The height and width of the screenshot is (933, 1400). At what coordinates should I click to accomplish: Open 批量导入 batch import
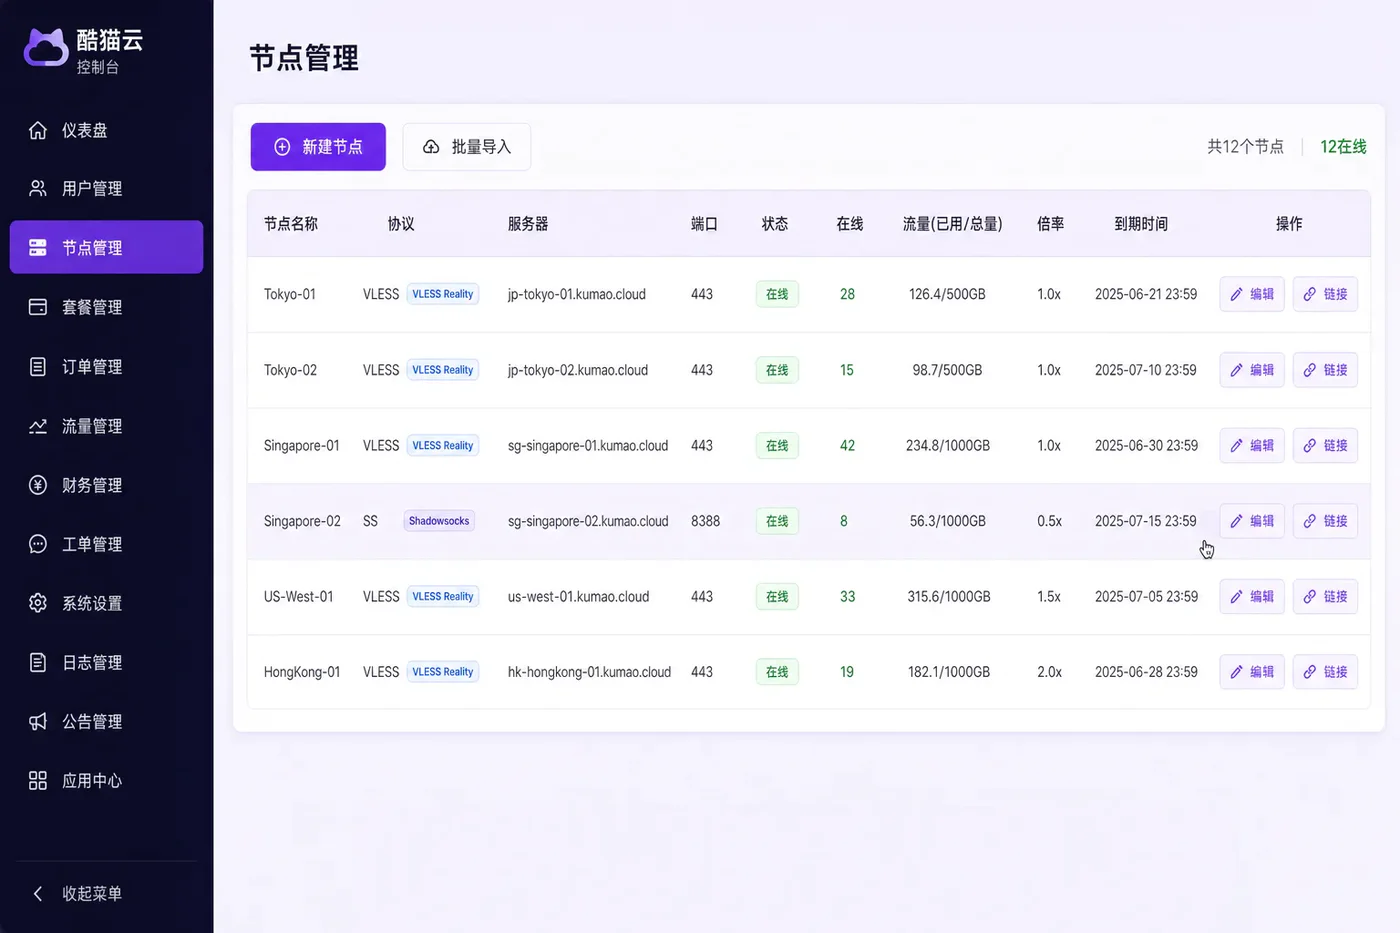467,147
